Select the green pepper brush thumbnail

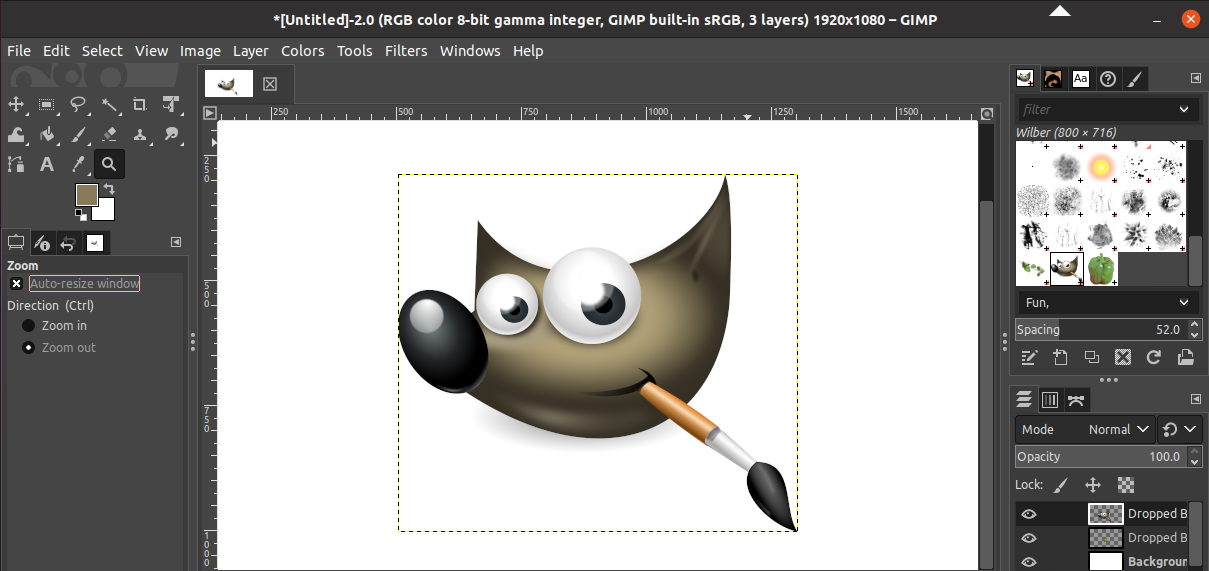click(1101, 268)
